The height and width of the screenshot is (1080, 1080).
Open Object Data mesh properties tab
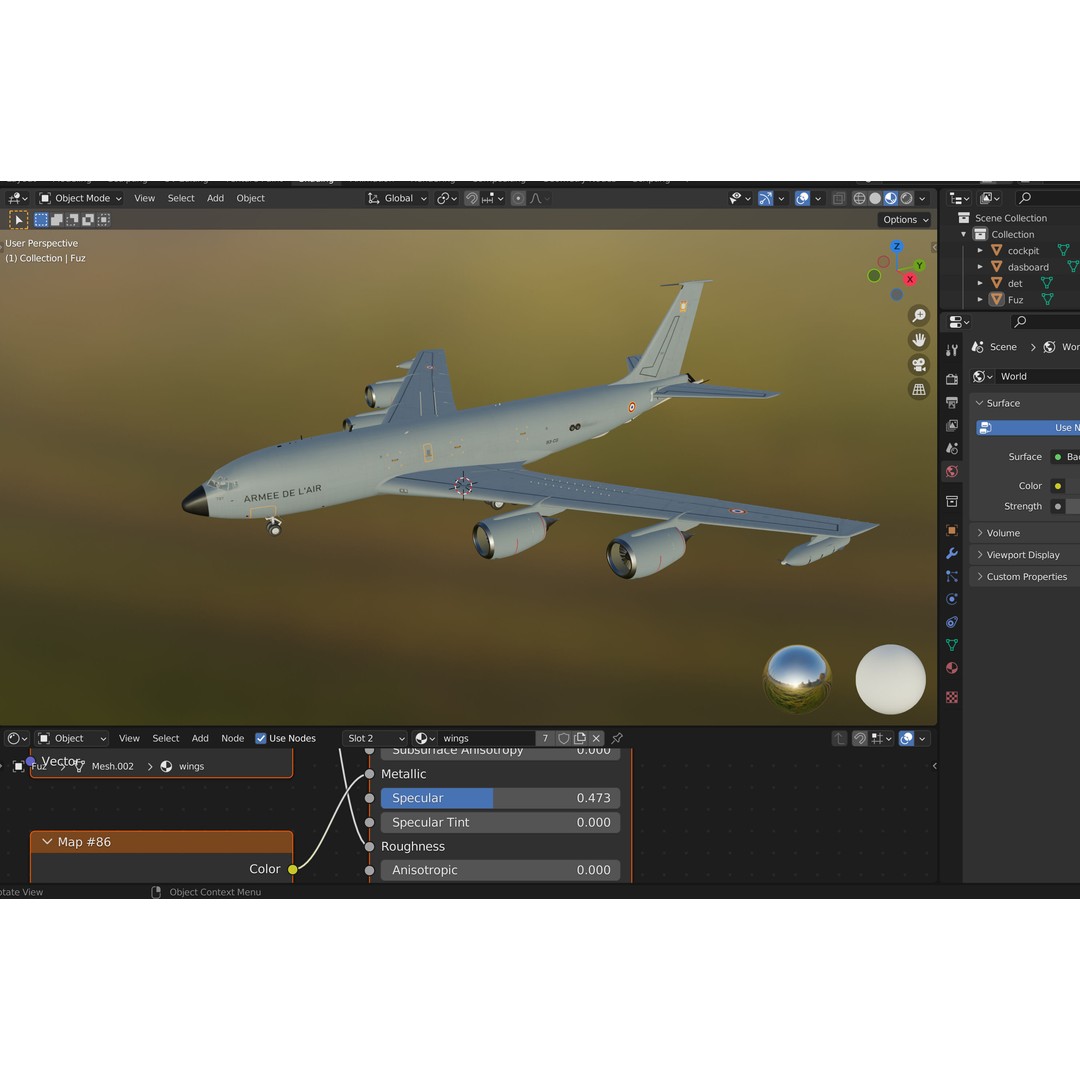click(x=952, y=645)
